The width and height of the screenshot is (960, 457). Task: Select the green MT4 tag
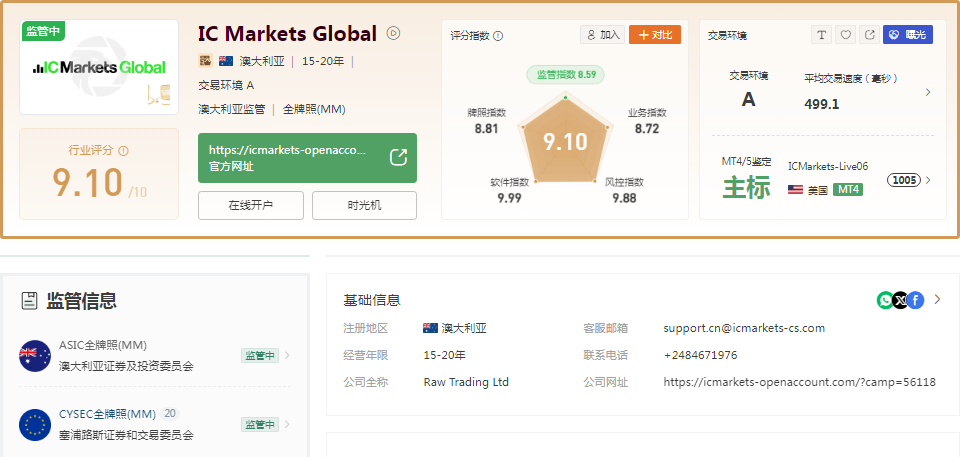click(x=848, y=190)
